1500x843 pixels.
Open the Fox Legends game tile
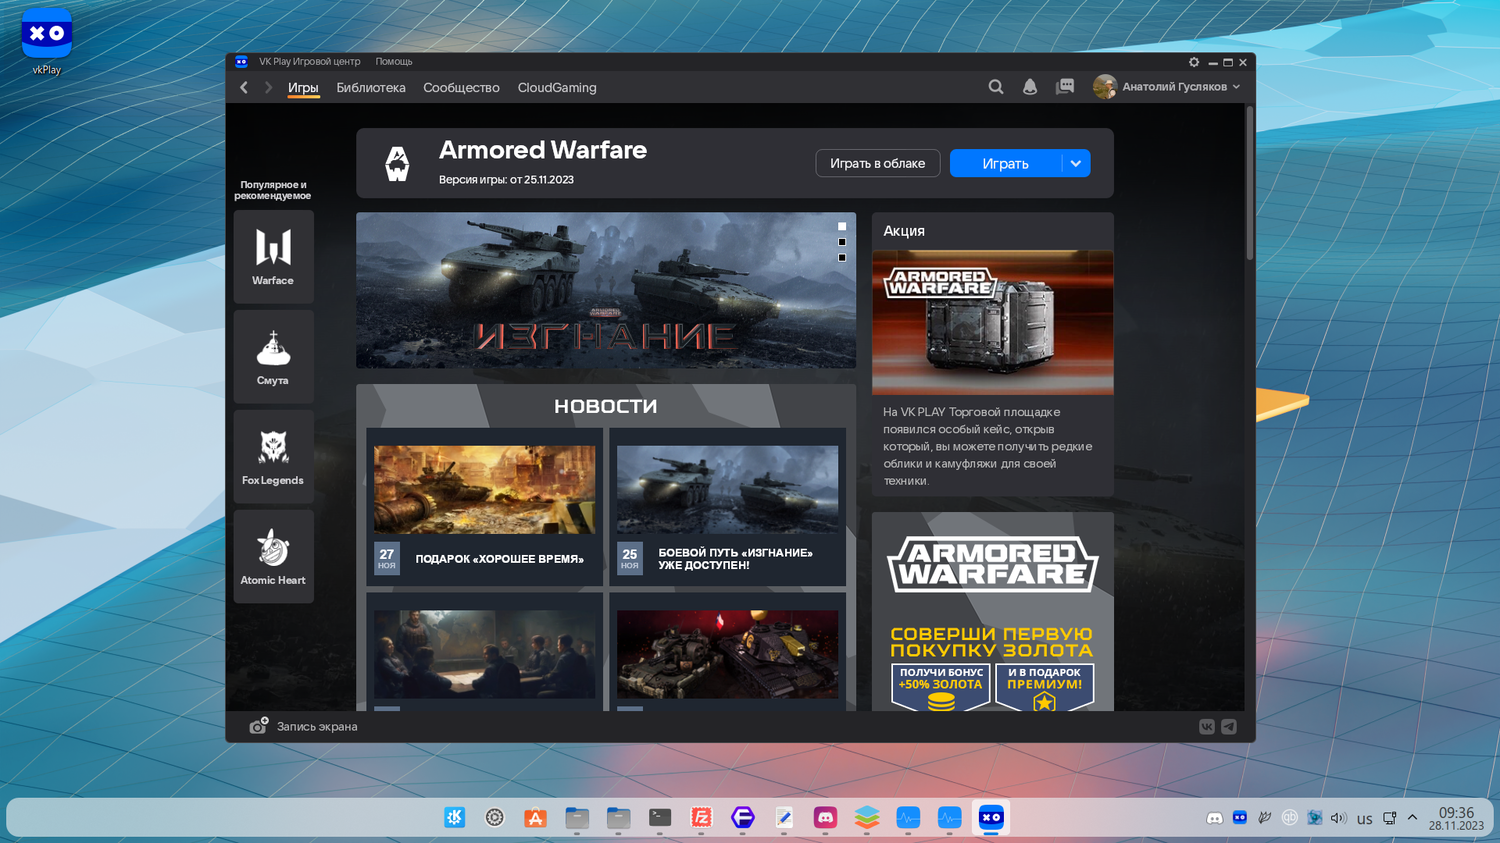273,457
